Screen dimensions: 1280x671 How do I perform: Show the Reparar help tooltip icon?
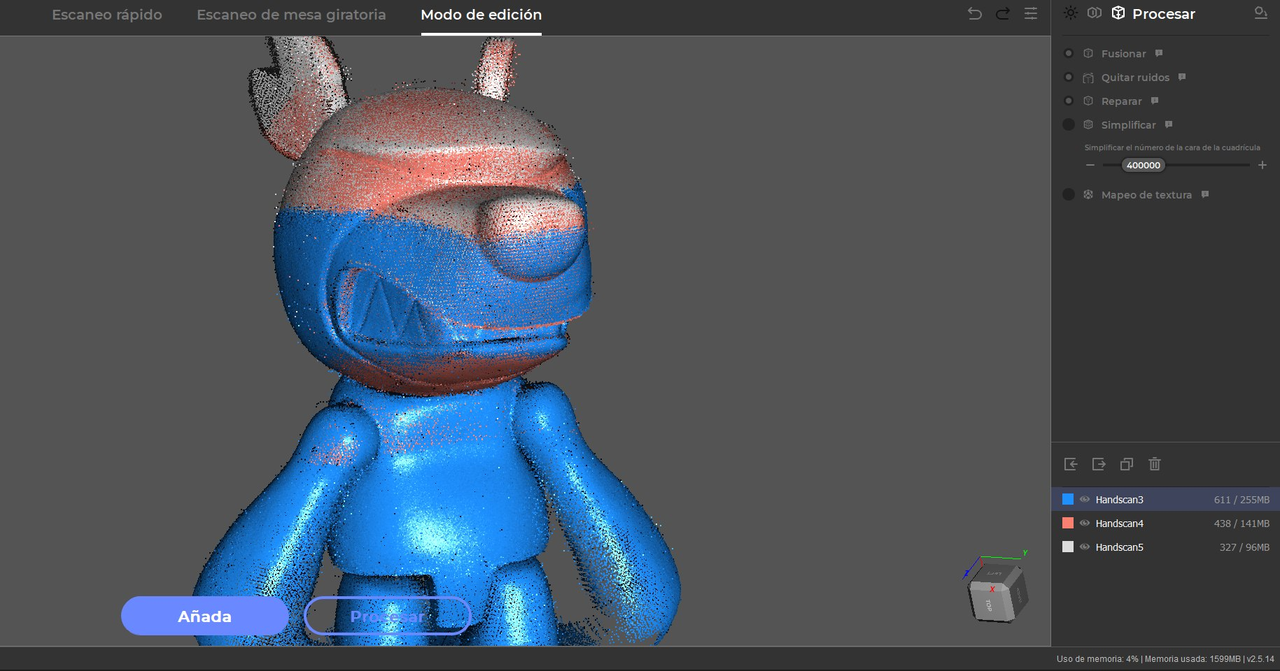tap(1155, 101)
